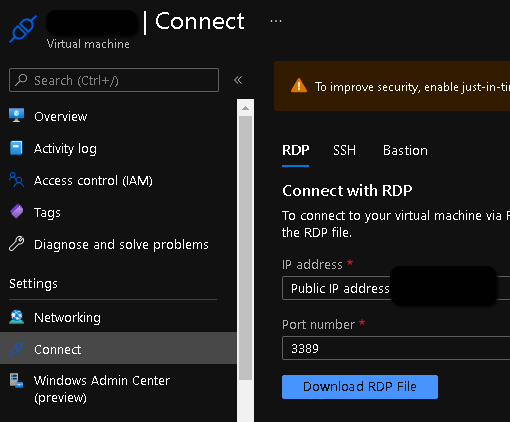This screenshot has width=510, height=422.
Task: Click the Activity log icon
Action: tap(16, 148)
